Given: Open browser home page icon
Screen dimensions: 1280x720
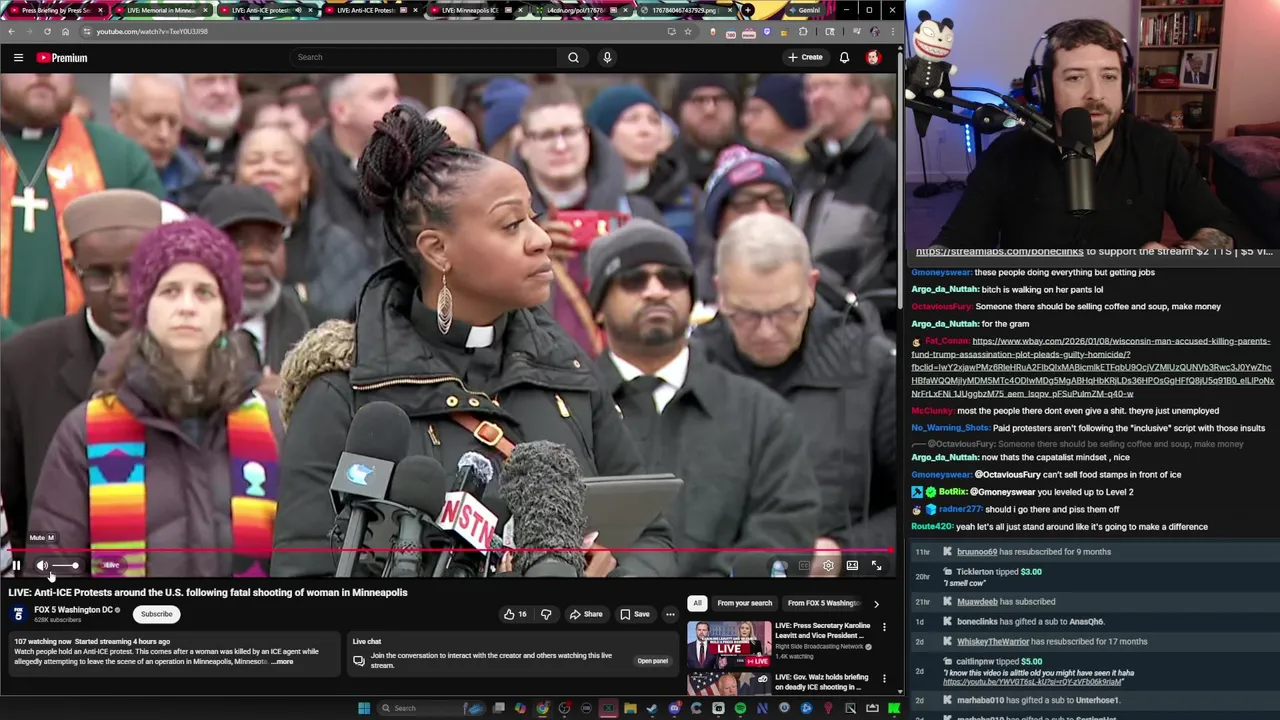Looking at the screenshot, I should (x=65, y=31).
